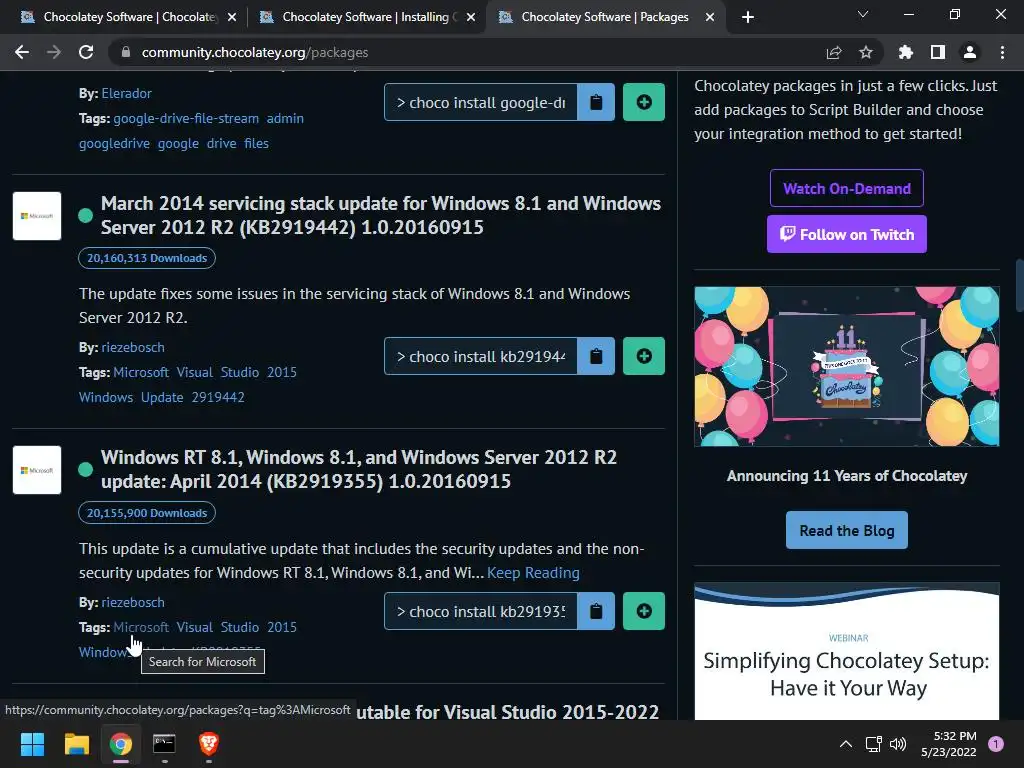This screenshot has height=768, width=1024.
Task: Click the page vertical scrollbar thumb
Action: [x=1019, y=285]
